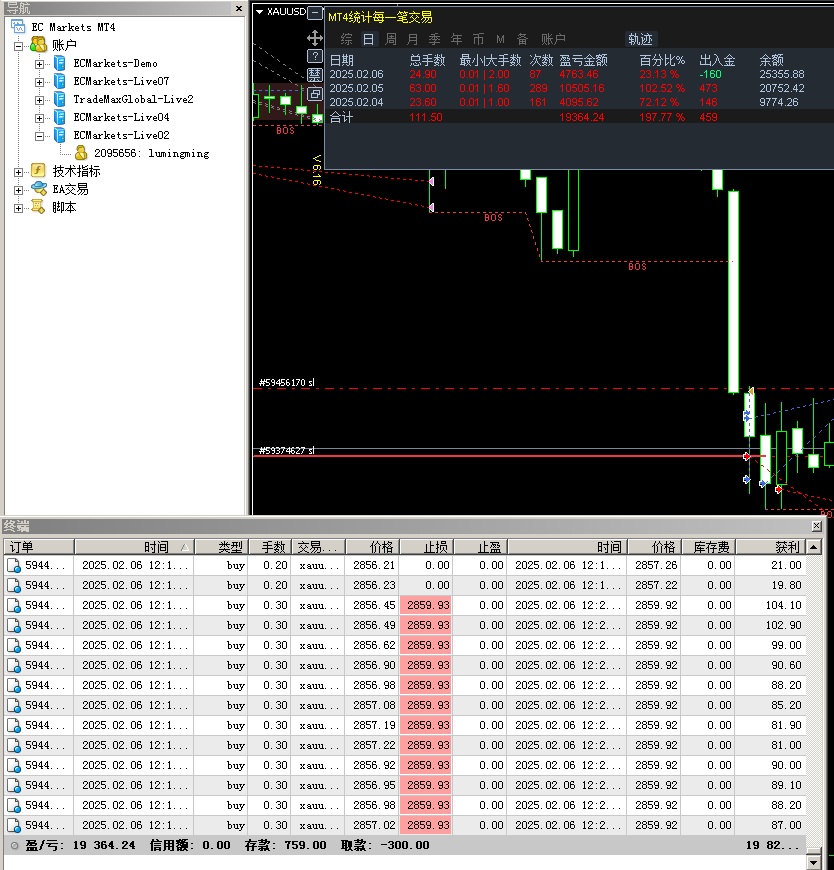834x870 pixels.
Task: Click the EC Markets MT4 root icon
Action: coord(18,27)
